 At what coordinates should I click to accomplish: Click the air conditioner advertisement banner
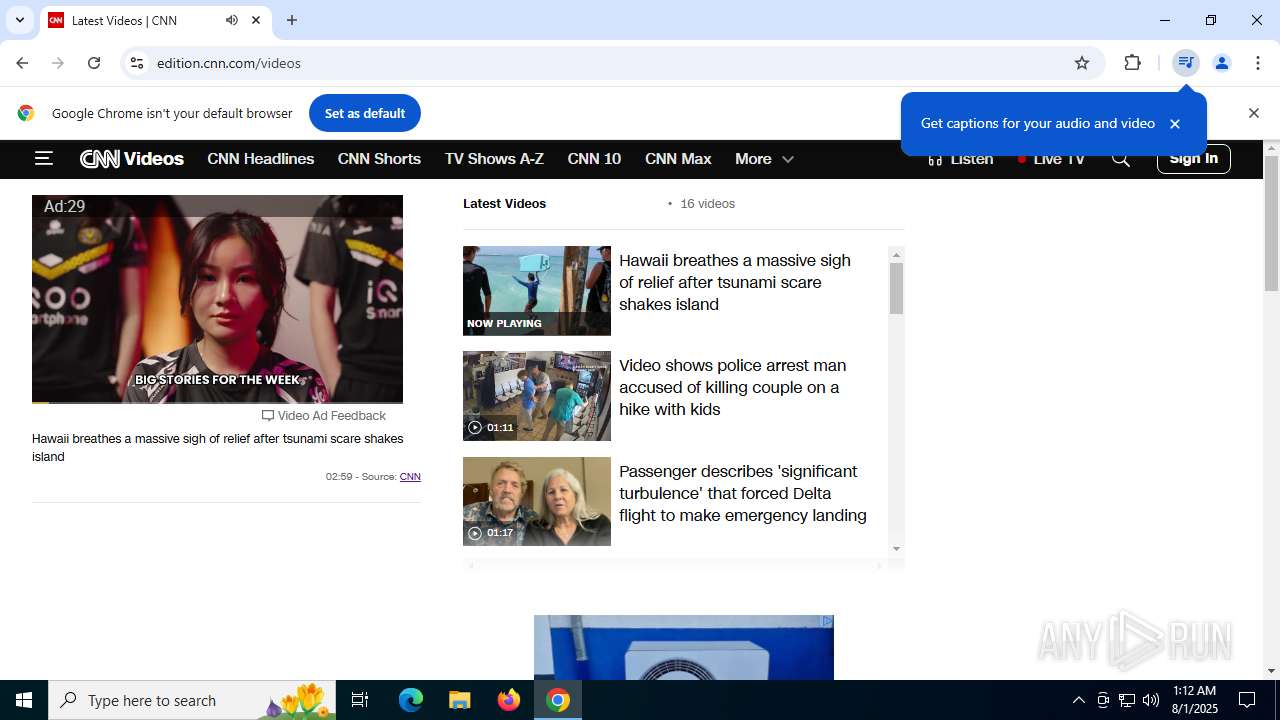(684, 648)
